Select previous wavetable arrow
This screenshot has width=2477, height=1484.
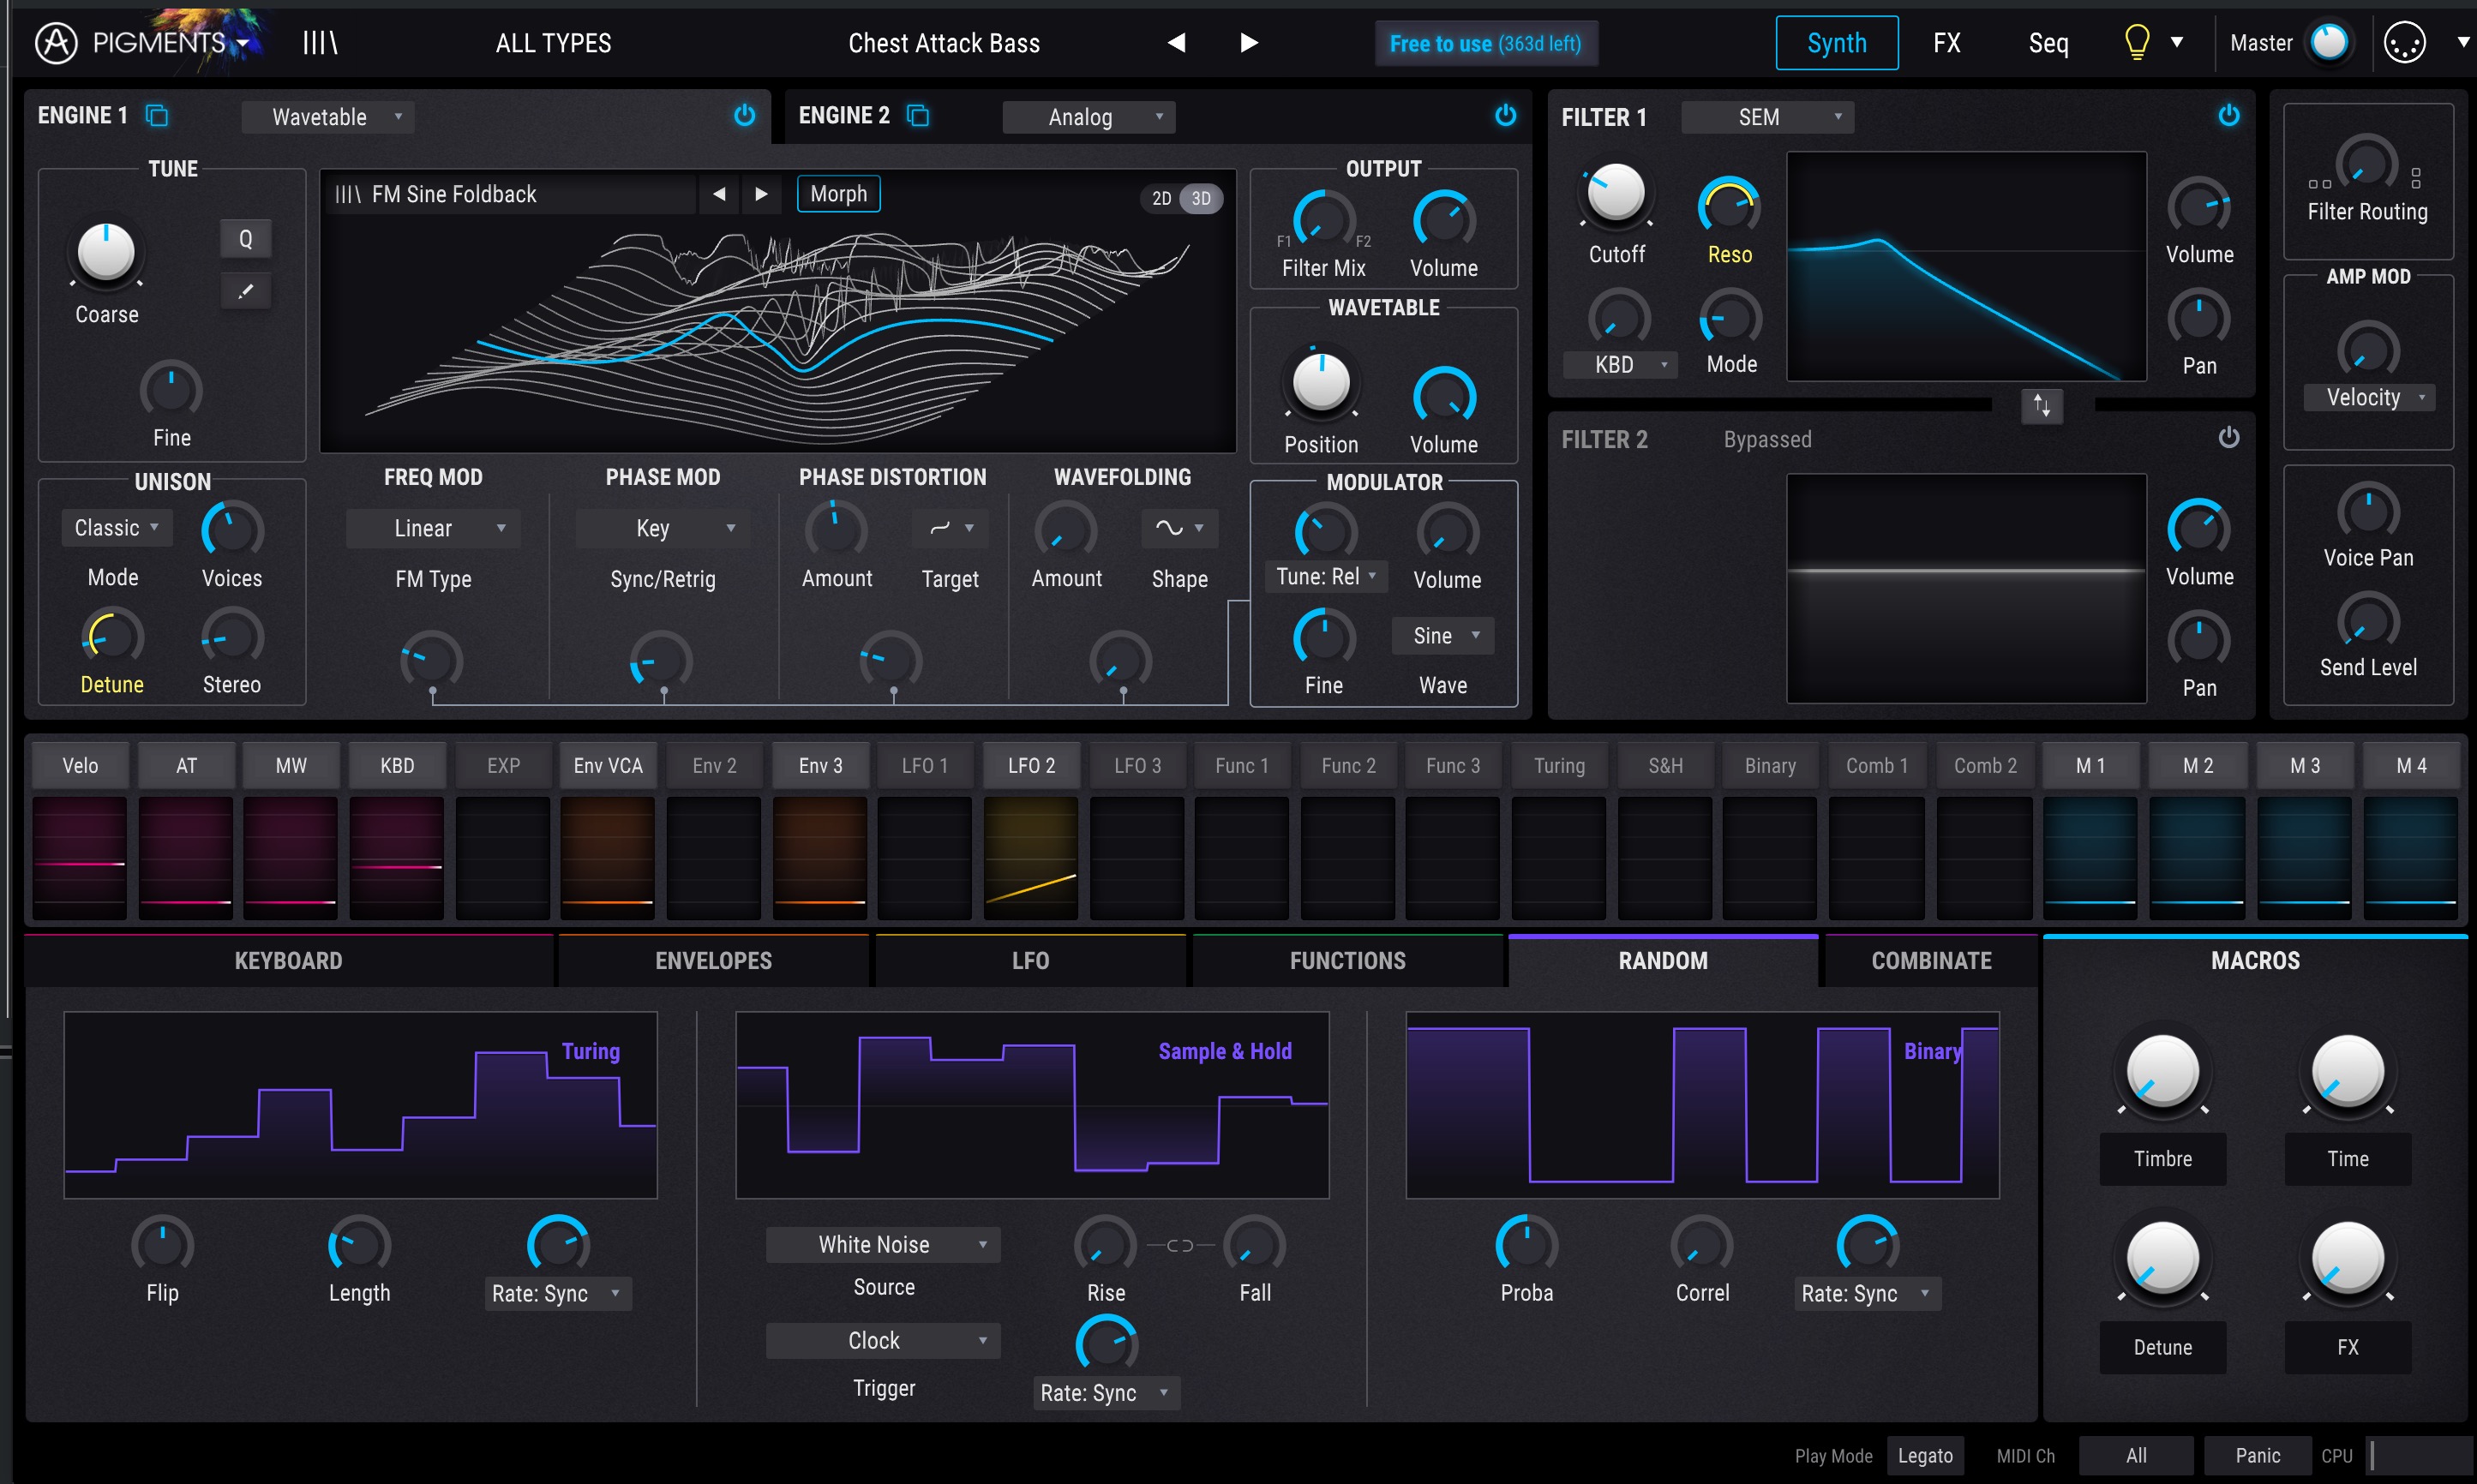[719, 194]
